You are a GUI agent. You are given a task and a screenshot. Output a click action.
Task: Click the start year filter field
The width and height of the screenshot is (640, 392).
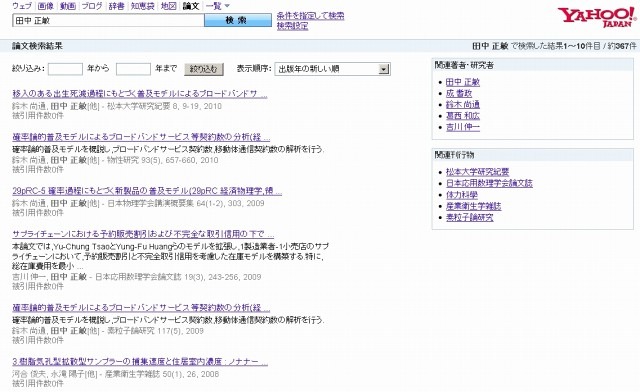(x=65, y=69)
